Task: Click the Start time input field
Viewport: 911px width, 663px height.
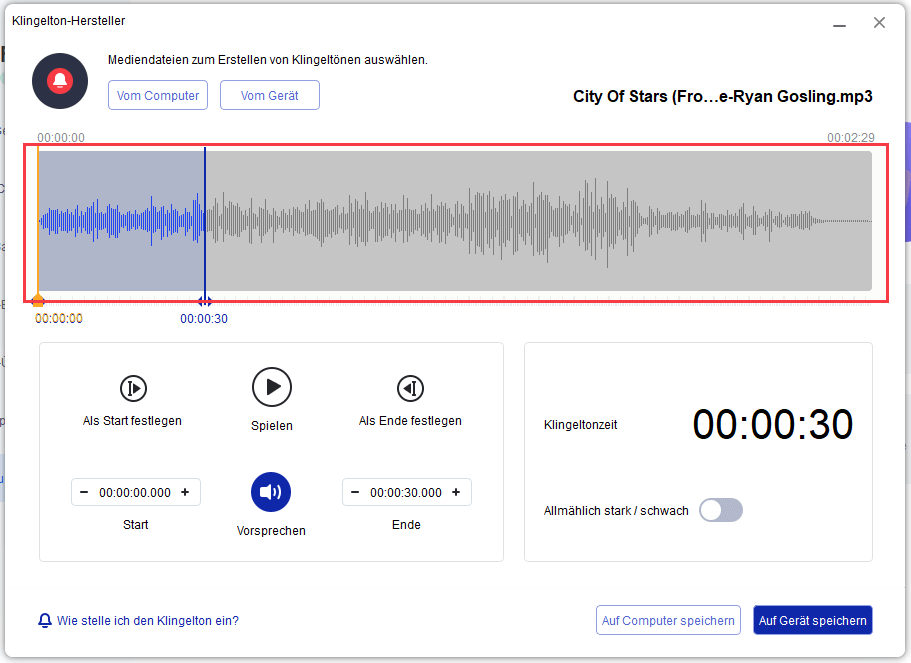Action: 135,492
